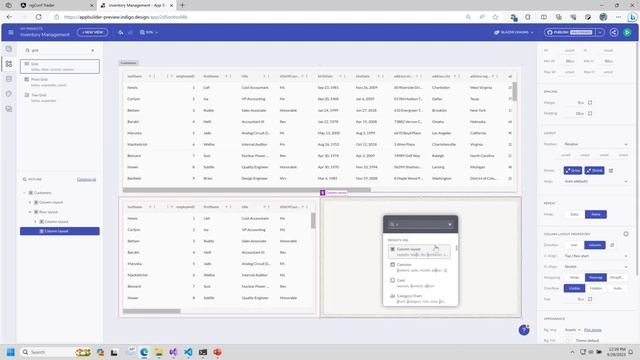
Task: Select the Grid component in the toolbox
Action: [x=60, y=67]
